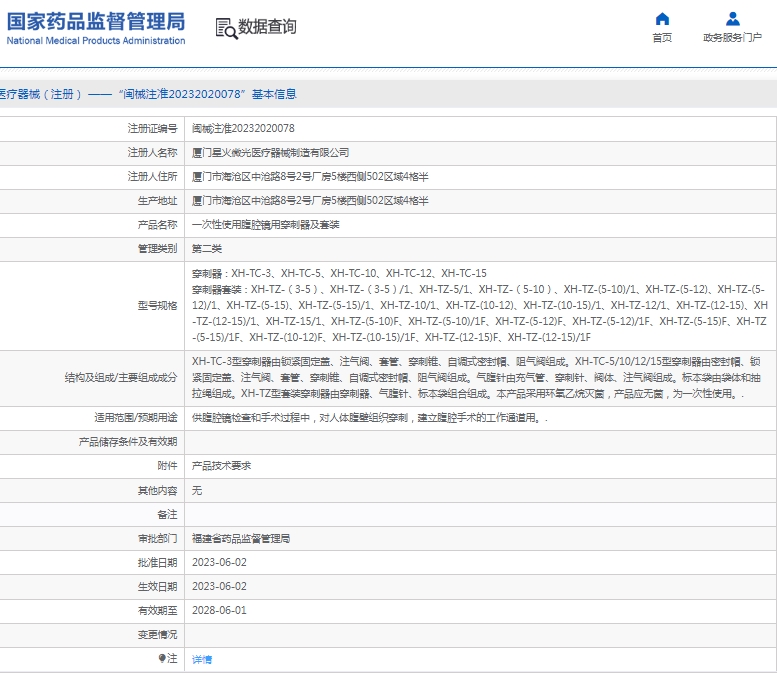
Task: Click the 适用范围/预期用途 description text
Action: 370,418
